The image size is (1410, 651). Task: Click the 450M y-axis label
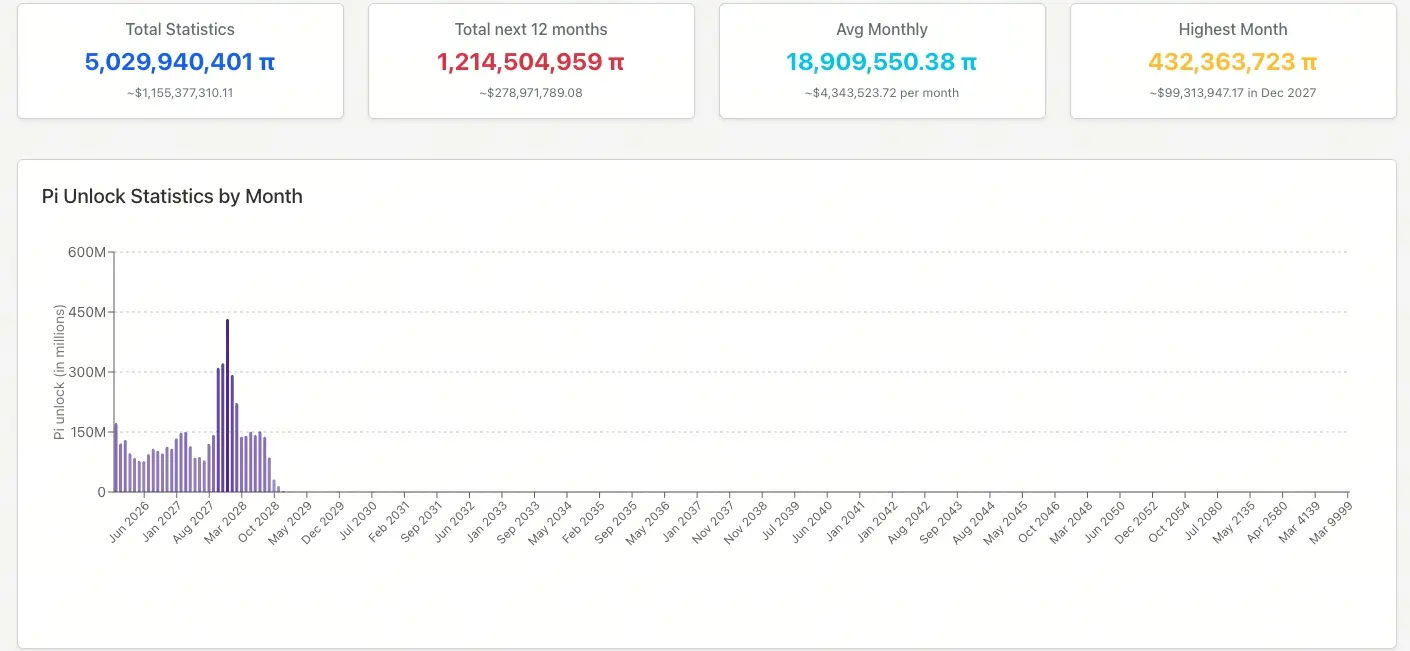point(85,312)
